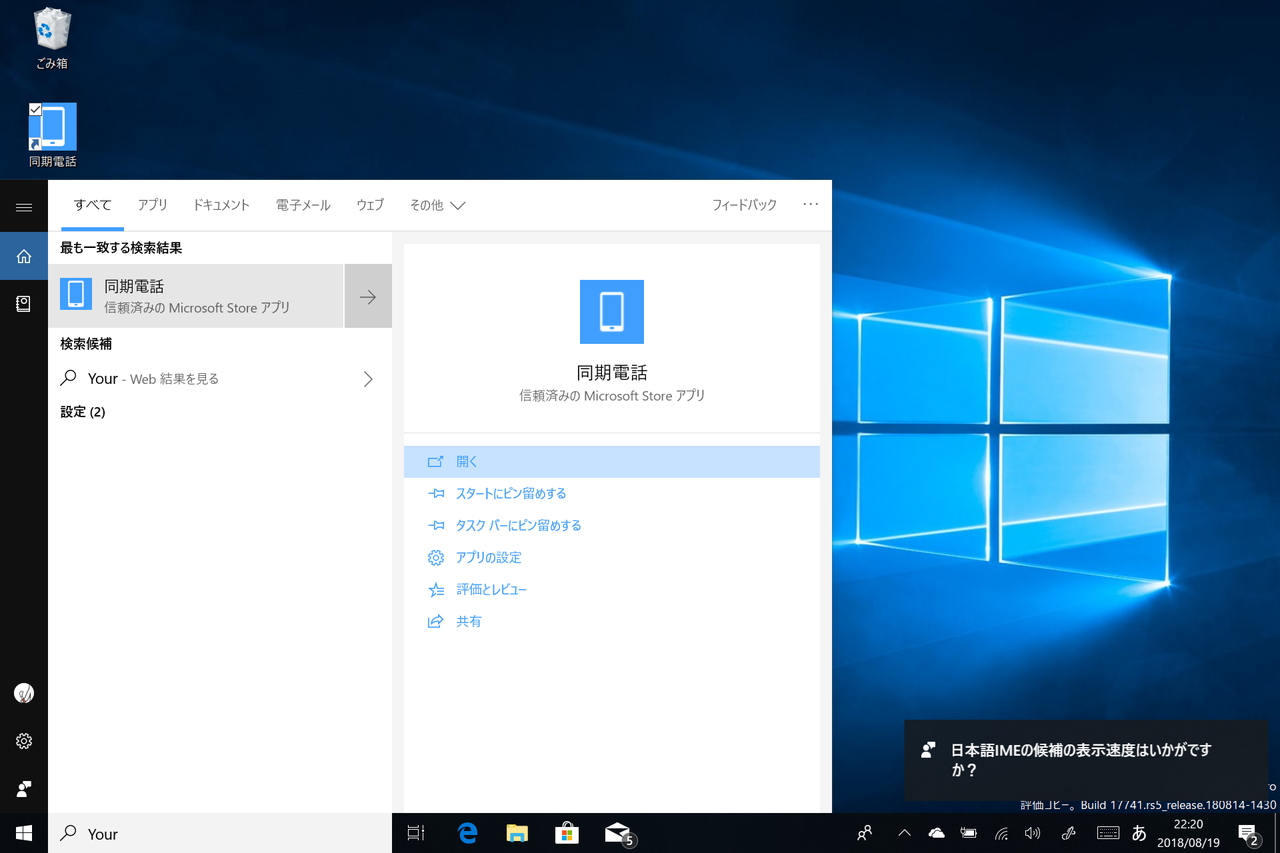Open the search Settings gear in the sidebar
This screenshot has height=853, width=1280.
pos(24,740)
